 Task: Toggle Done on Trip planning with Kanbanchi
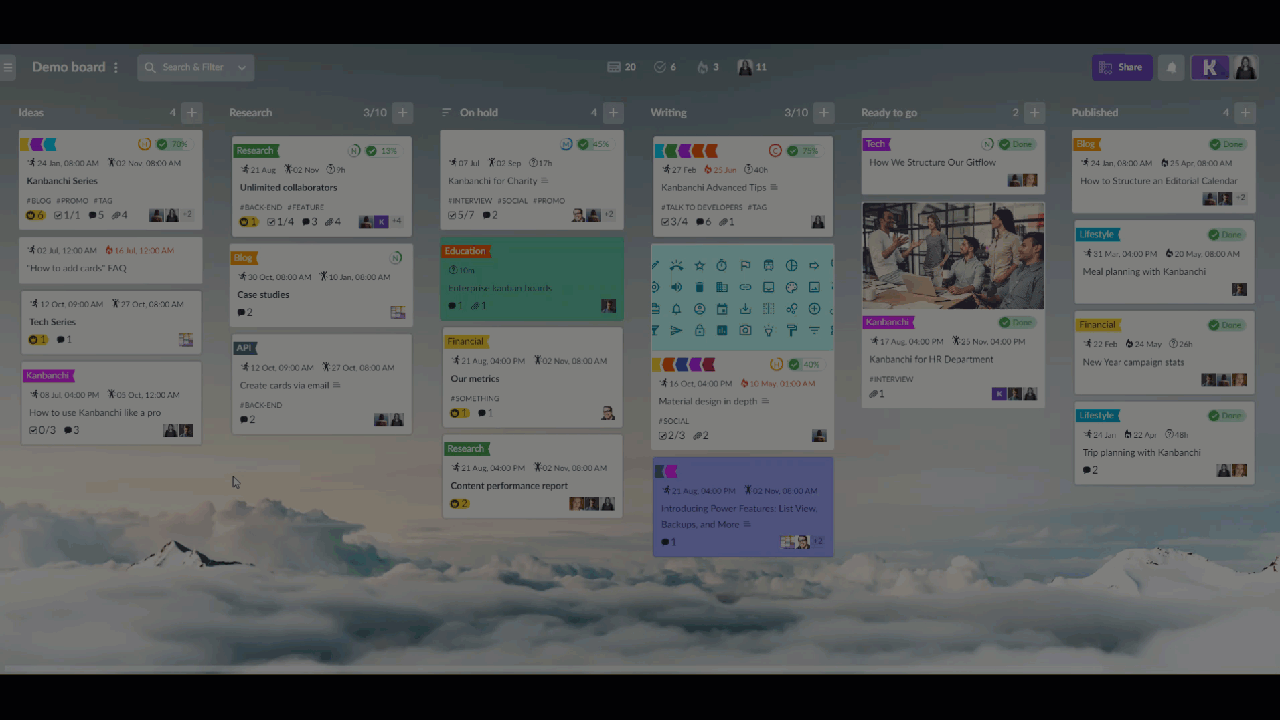click(1226, 415)
